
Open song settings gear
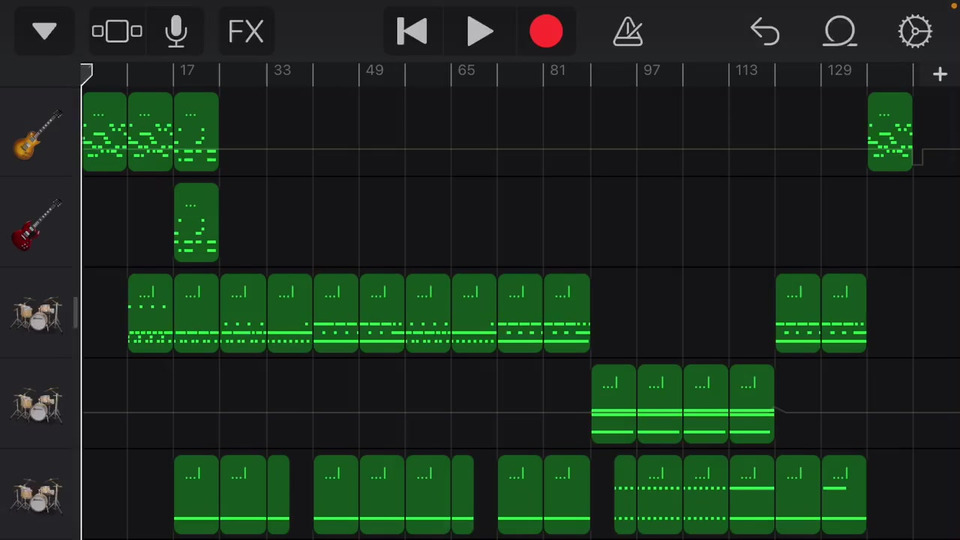[x=915, y=31]
